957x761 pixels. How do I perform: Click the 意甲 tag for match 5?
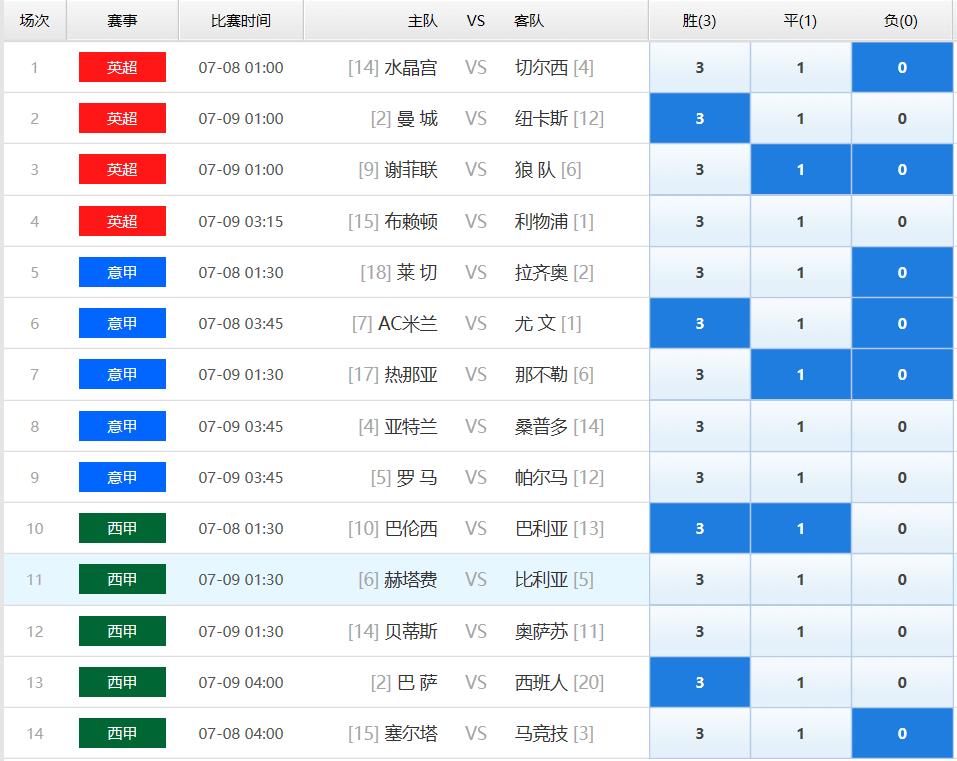point(122,272)
